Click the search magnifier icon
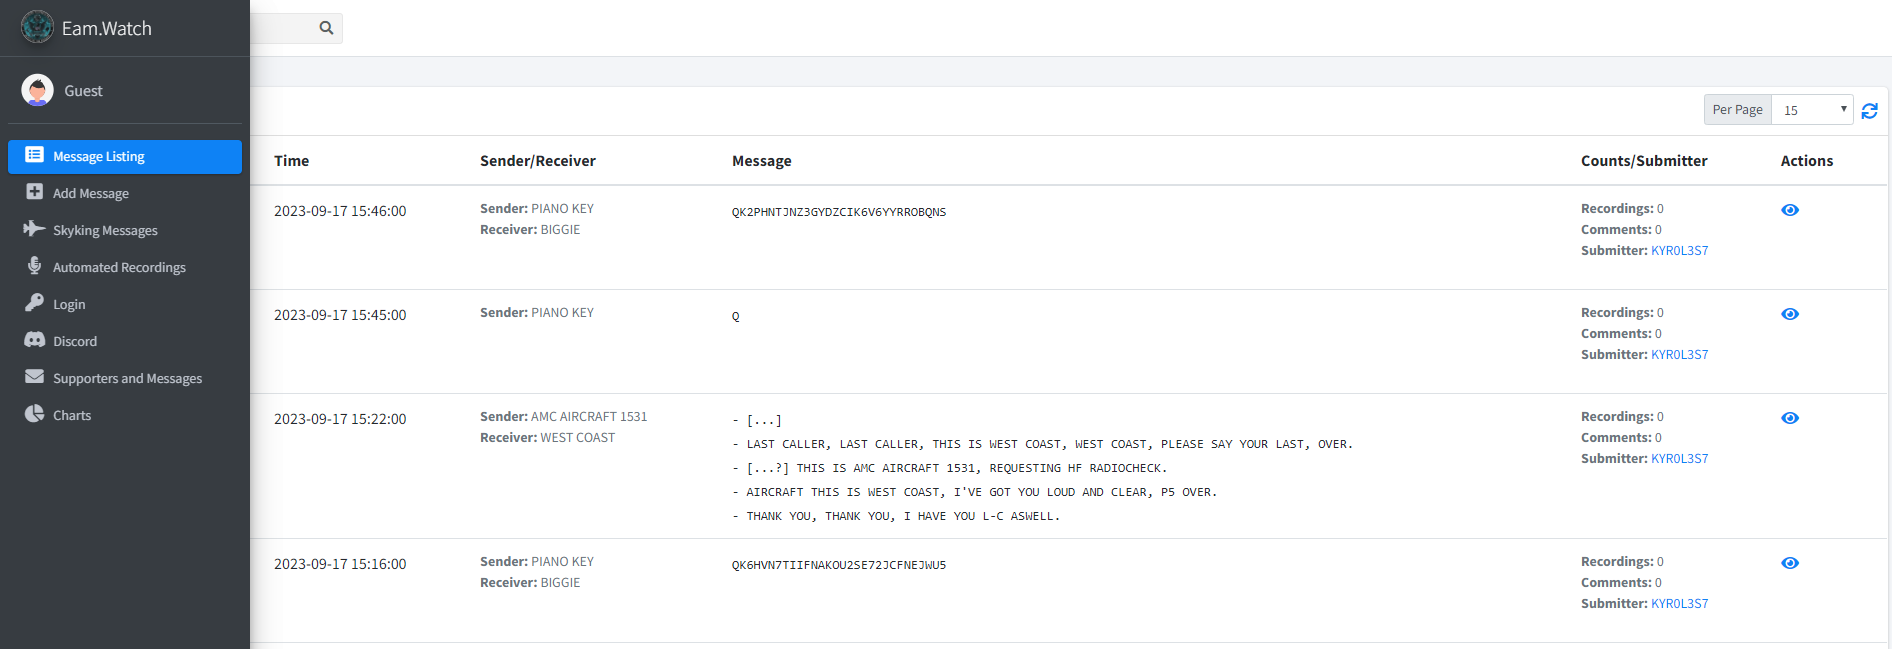The image size is (1892, 649). click(326, 28)
